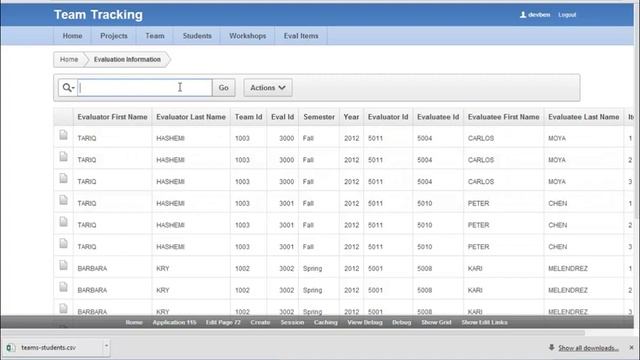
Task: Click Edit Page 72 in developer toolbar
Action: pos(223,322)
